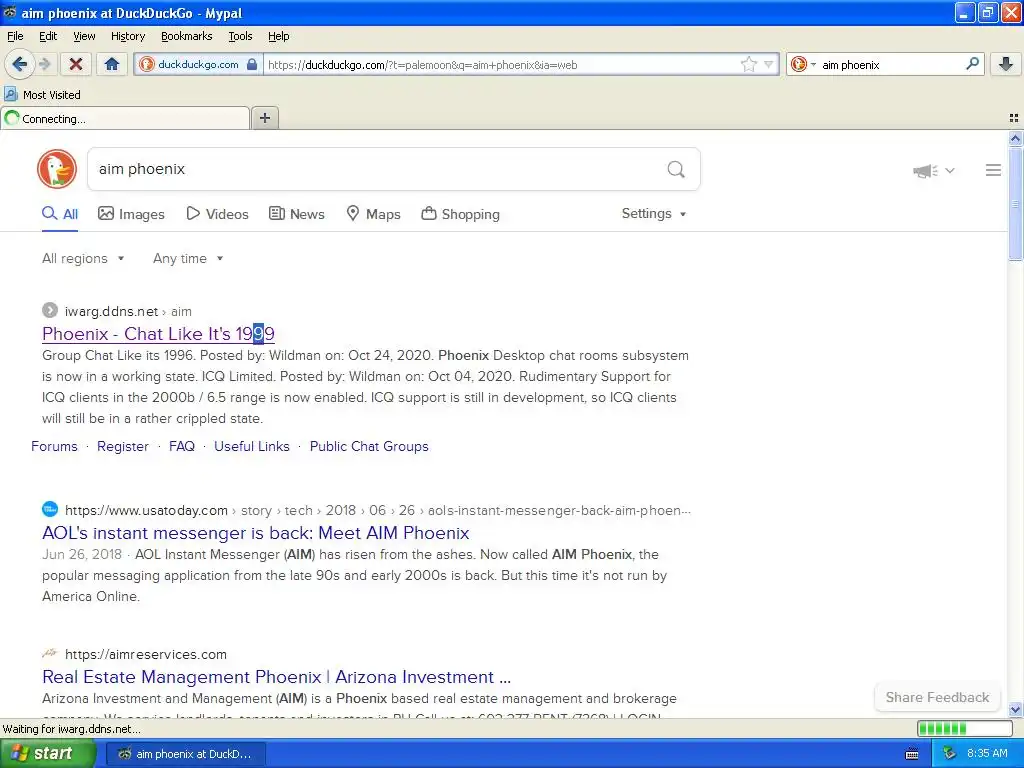Image resolution: width=1024 pixels, height=768 pixels.
Task: Click the taskbar clock 8:35 AM
Action: click(987, 754)
